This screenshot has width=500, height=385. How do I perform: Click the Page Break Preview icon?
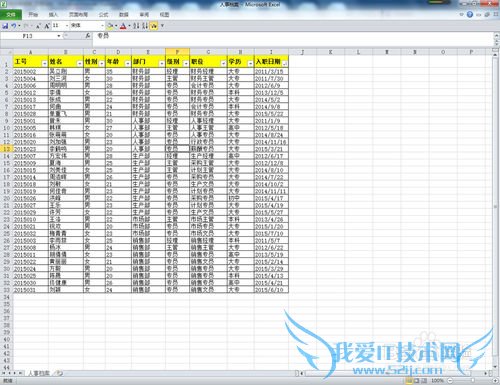424,380
